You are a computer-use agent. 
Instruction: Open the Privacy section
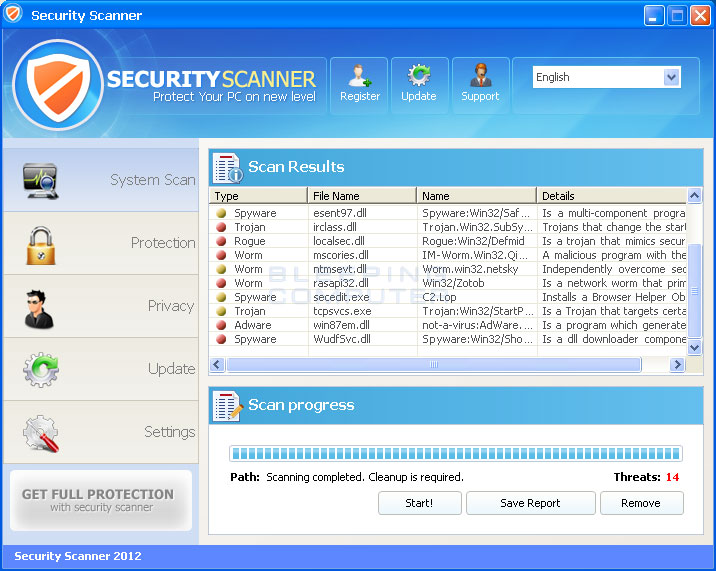(x=100, y=306)
